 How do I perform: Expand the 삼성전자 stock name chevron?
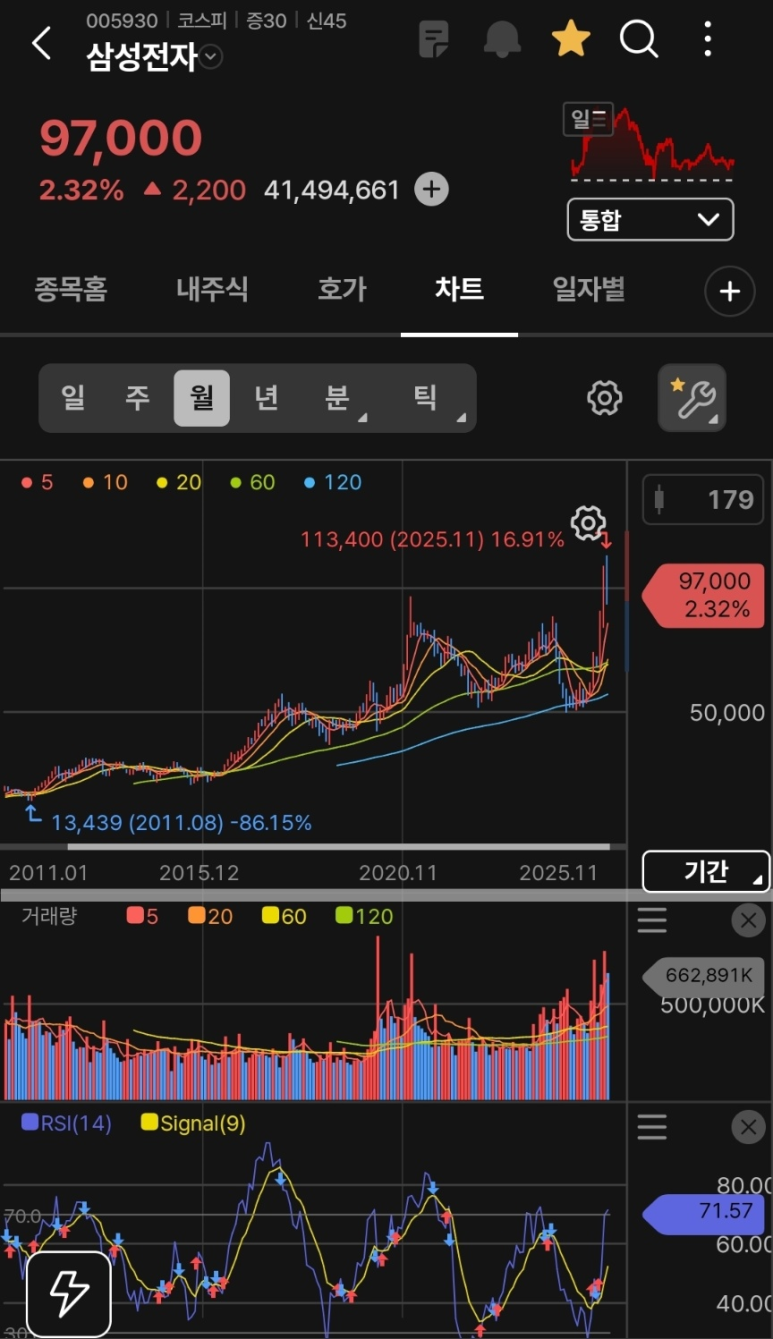tap(210, 58)
